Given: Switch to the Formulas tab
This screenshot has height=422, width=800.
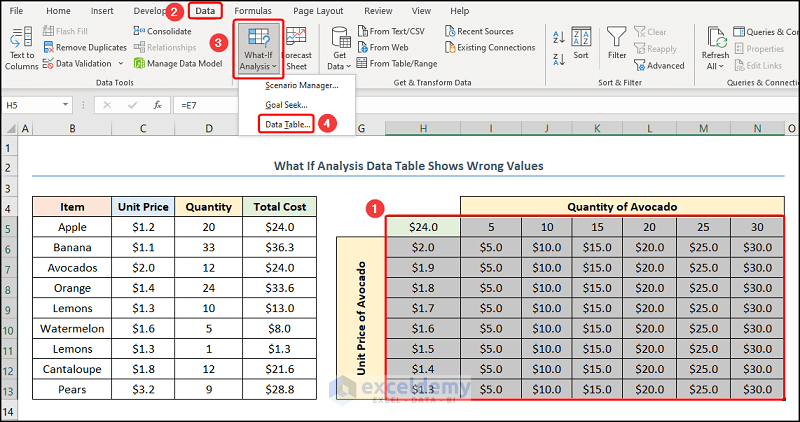Looking at the screenshot, I should coord(252,11).
